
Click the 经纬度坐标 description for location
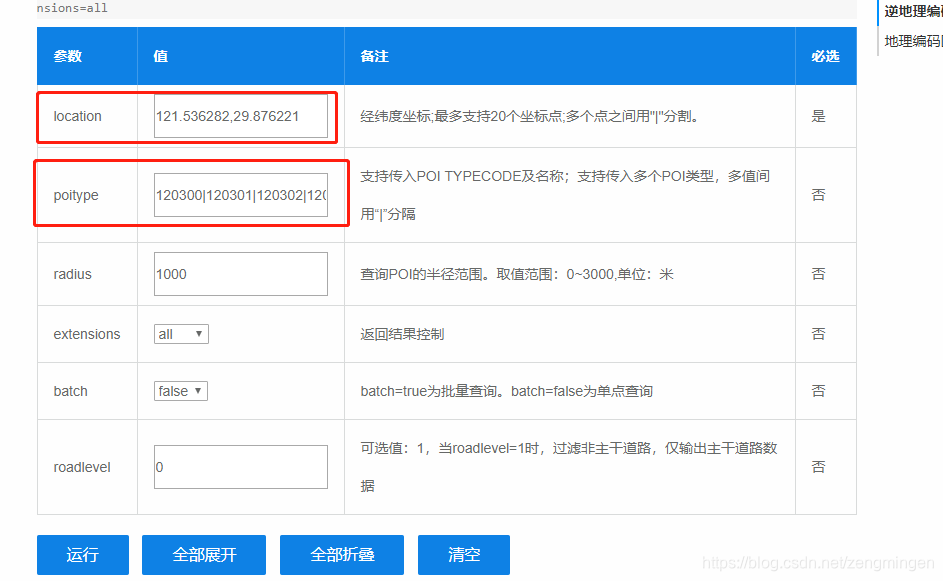pos(530,116)
